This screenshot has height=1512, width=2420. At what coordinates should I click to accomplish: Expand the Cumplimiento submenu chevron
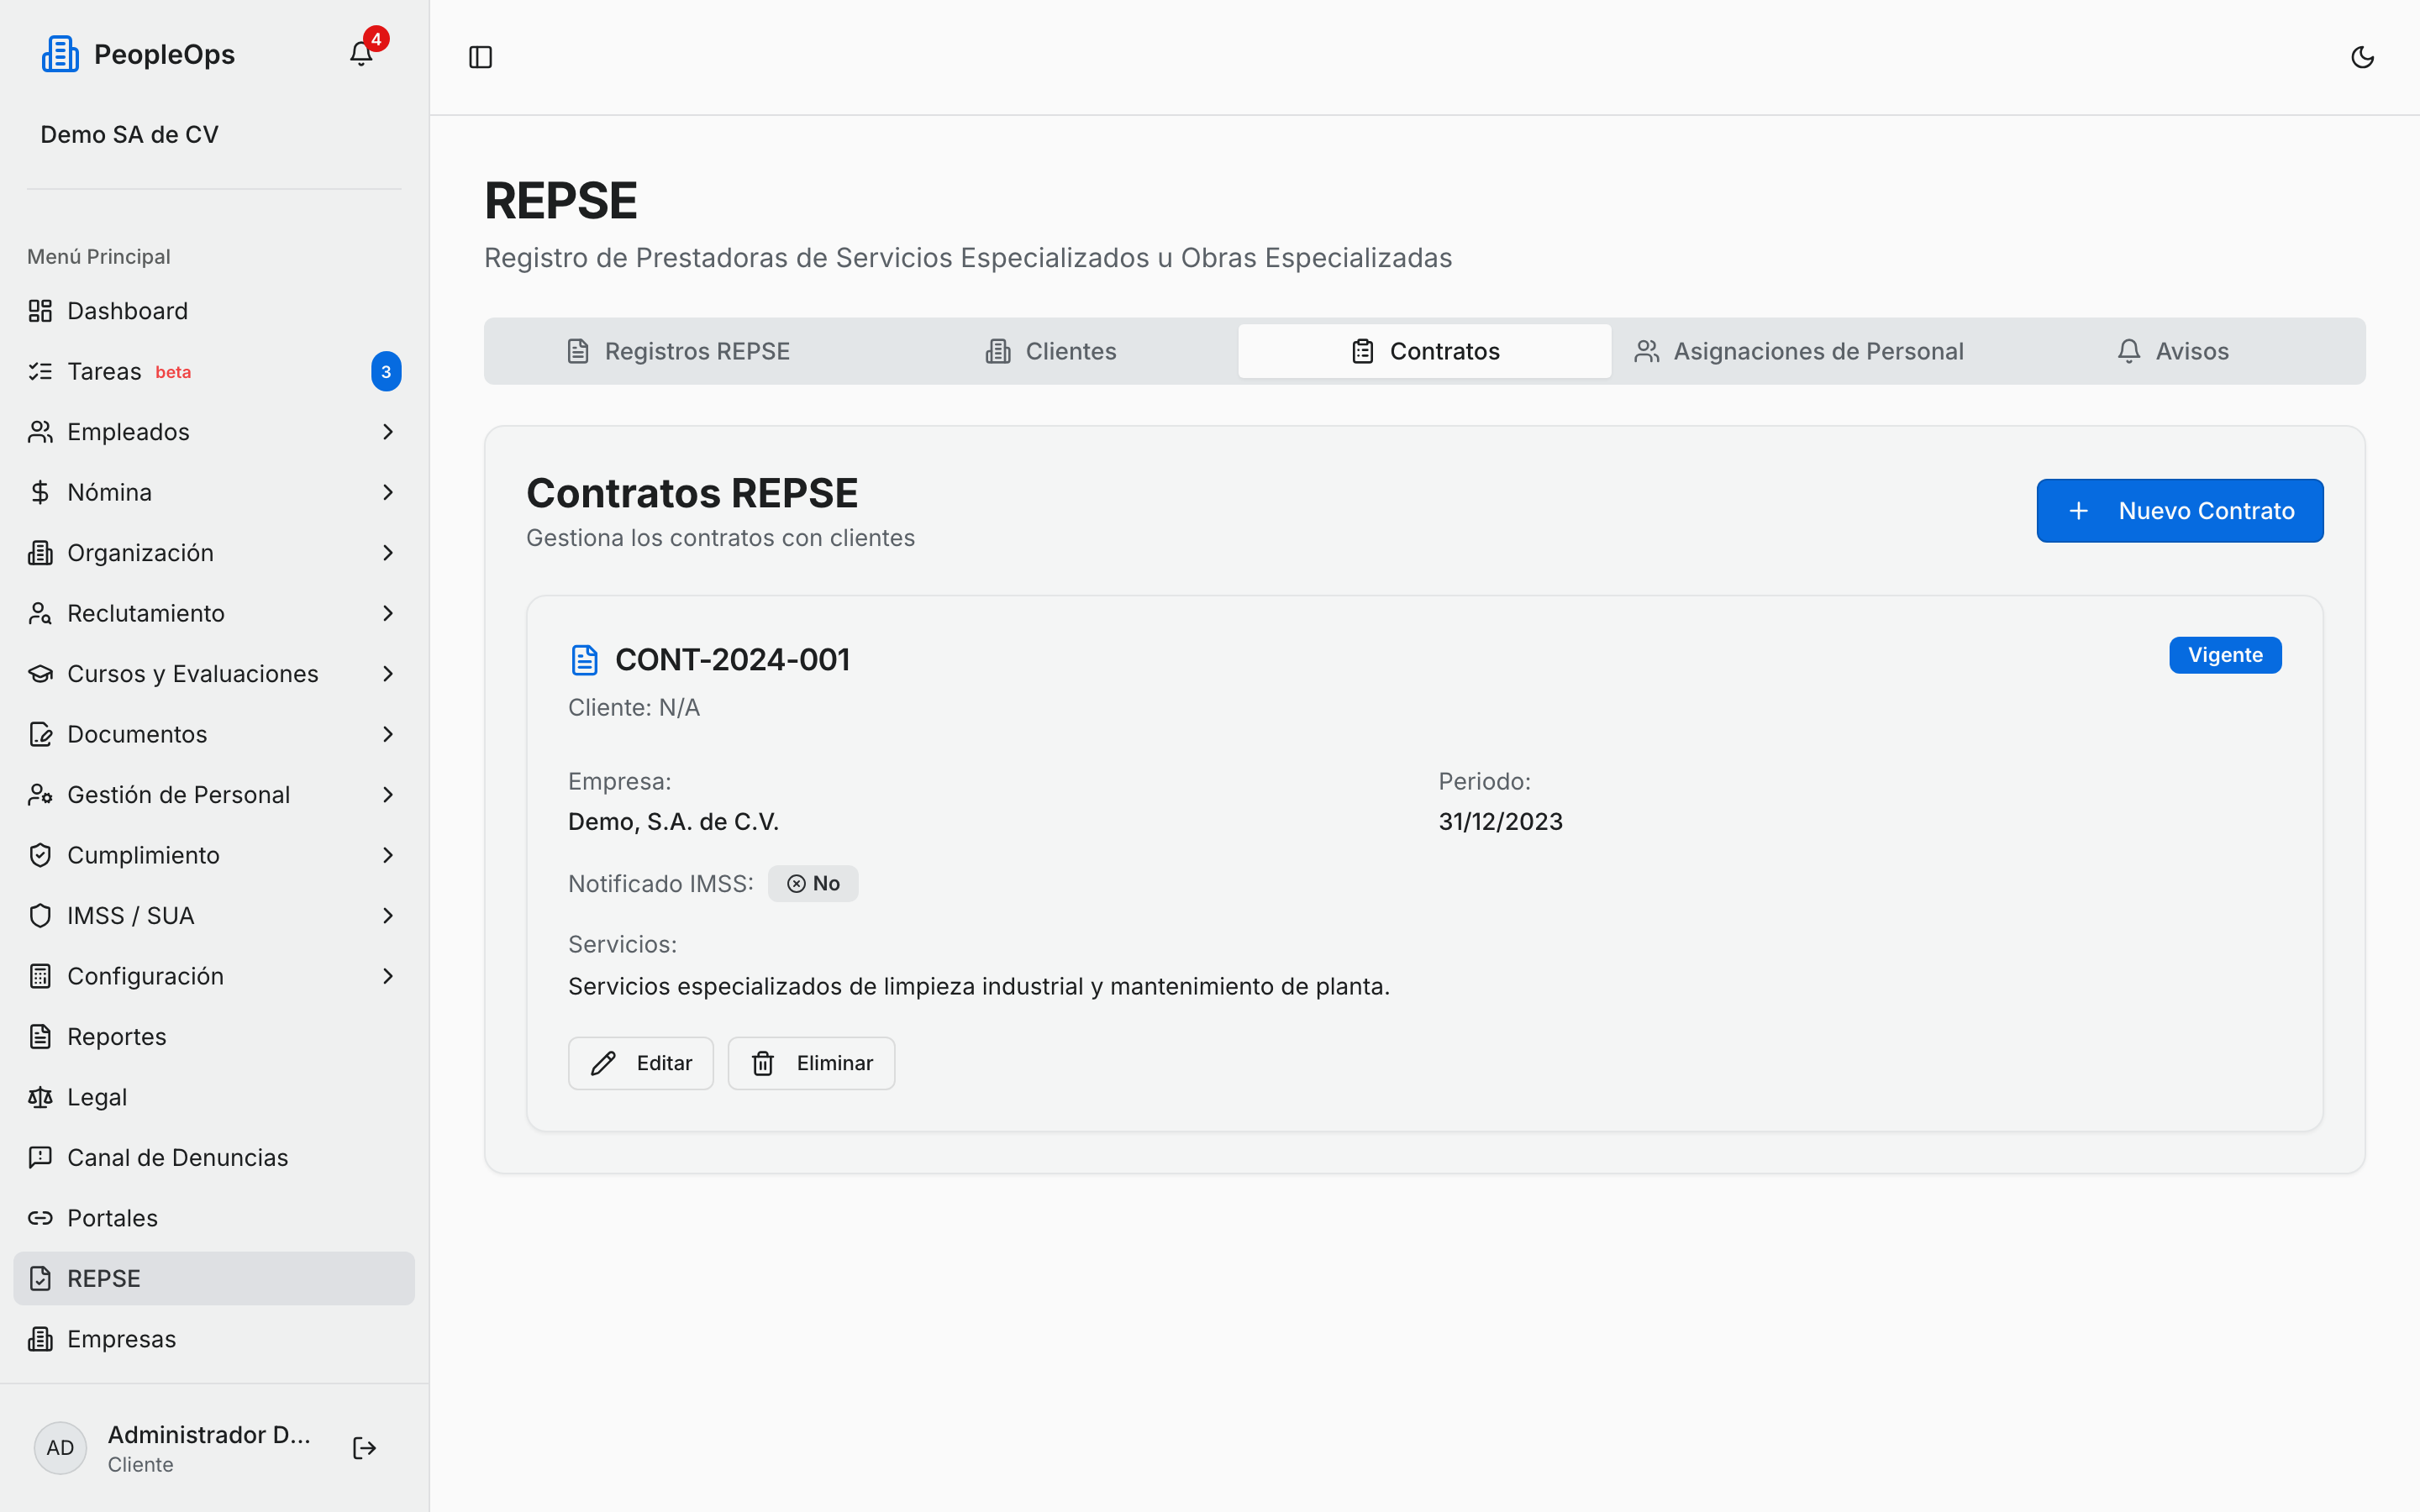[388, 855]
